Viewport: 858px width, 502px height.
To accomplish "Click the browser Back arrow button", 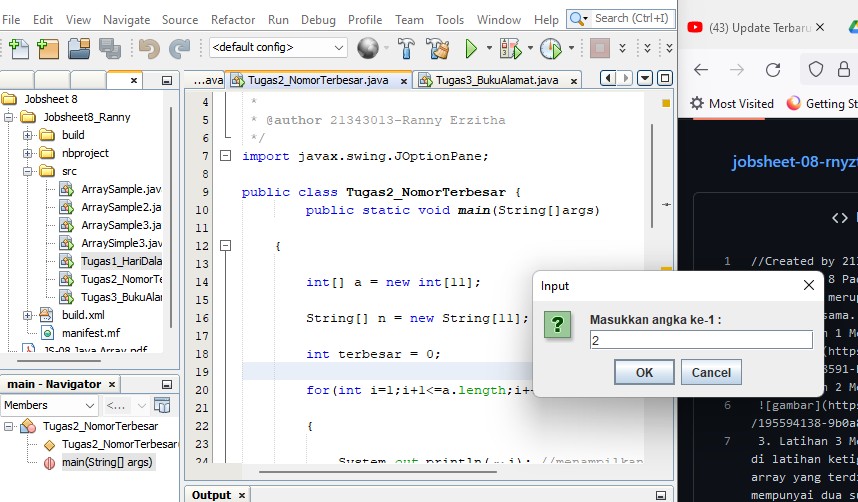I will pos(700,70).
